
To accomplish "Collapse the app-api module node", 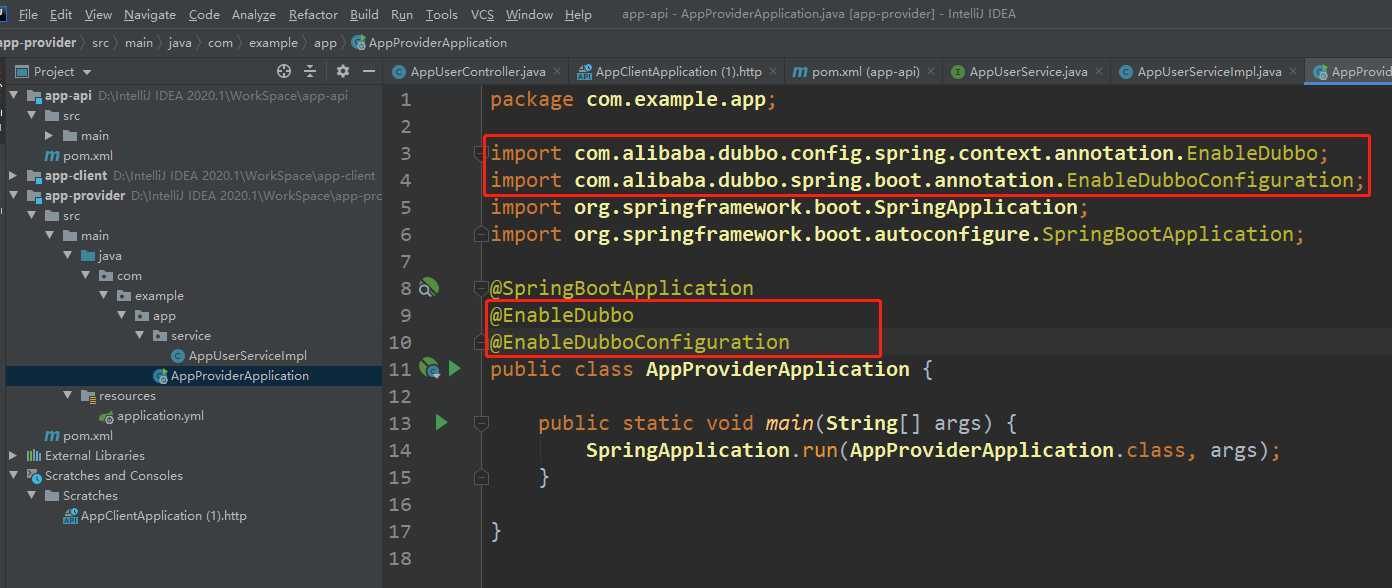I will (13, 96).
